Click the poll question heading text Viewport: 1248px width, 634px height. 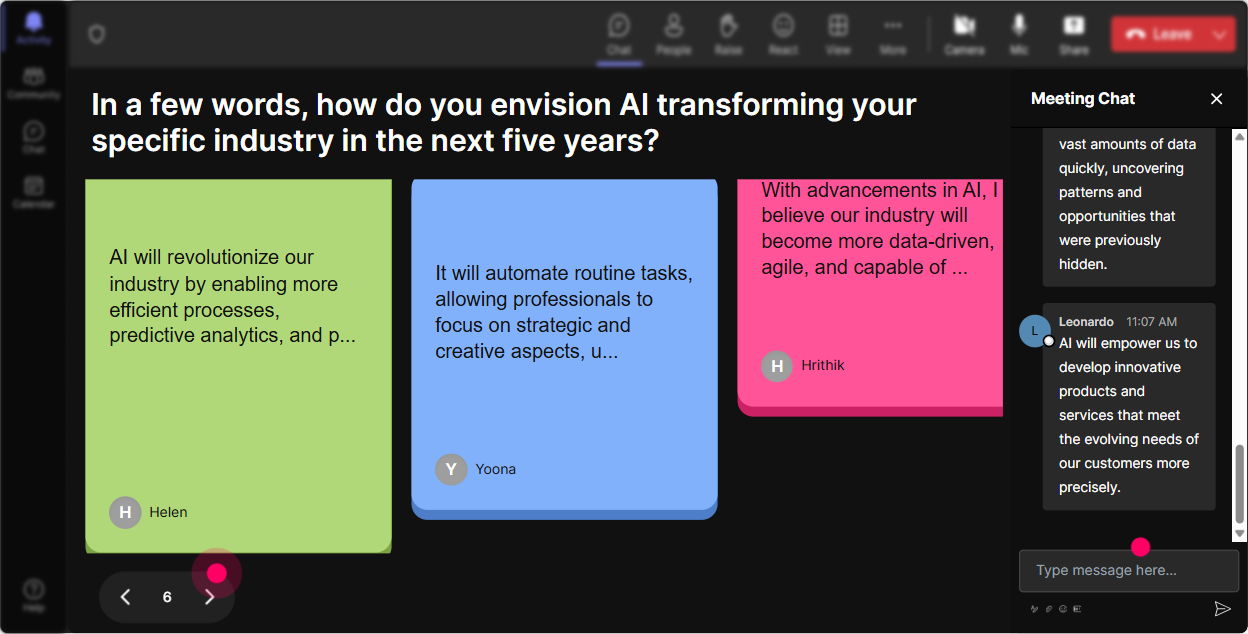pyautogui.click(x=504, y=122)
